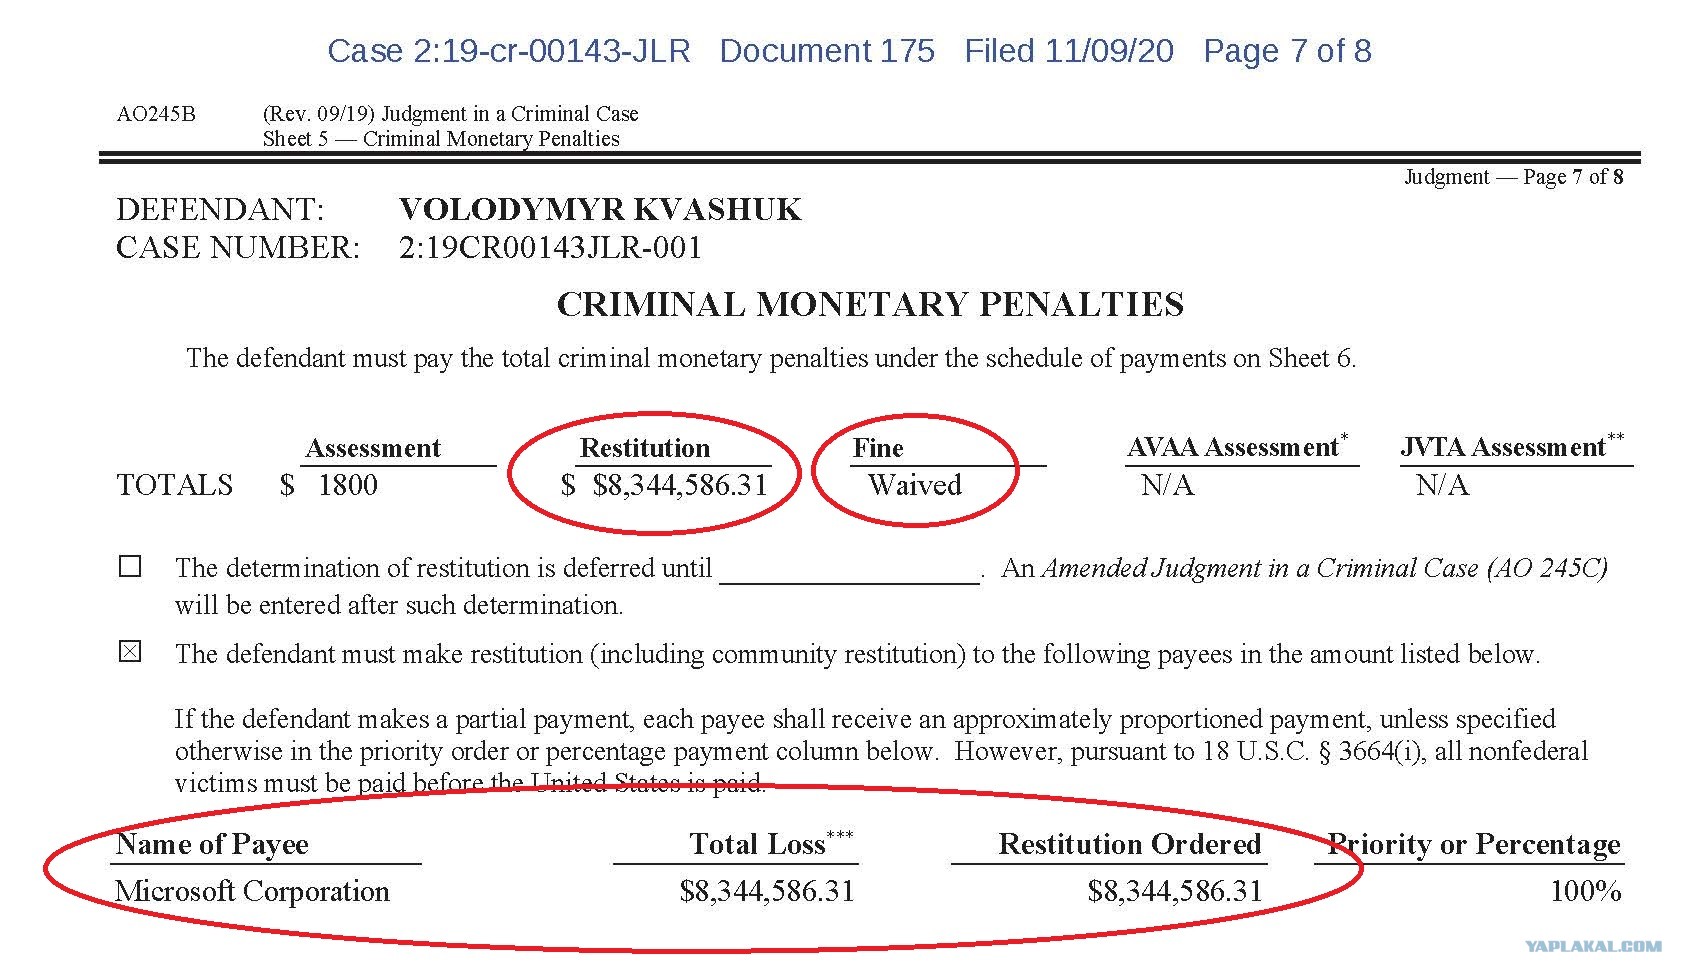Viewport: 1688px width, 976px height.
Task: Click the Priority or Percentage header
Action: [x=1474, y=844]
